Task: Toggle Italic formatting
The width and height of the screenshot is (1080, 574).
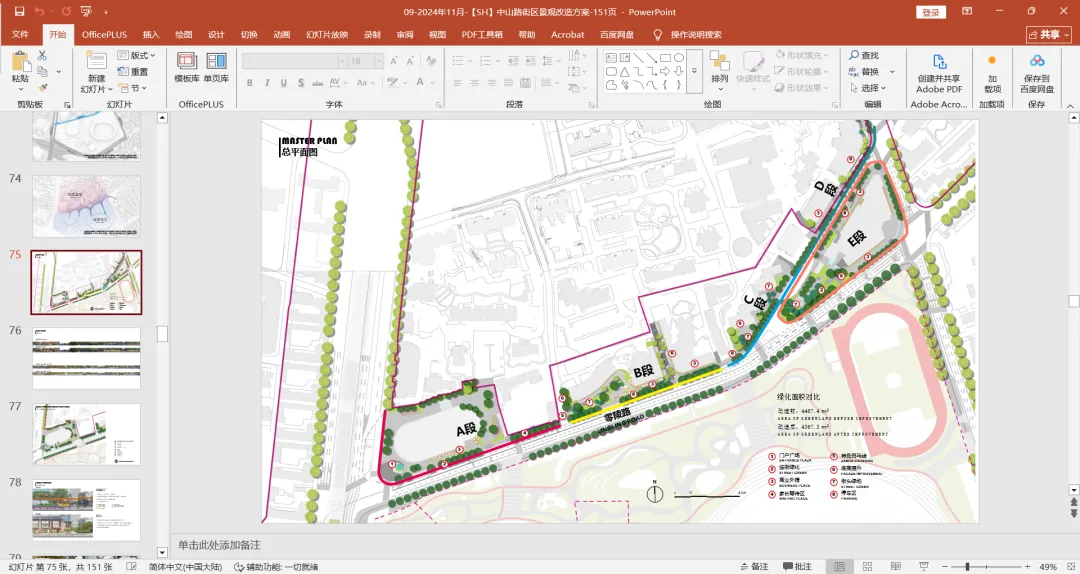Action: point(267,83)
